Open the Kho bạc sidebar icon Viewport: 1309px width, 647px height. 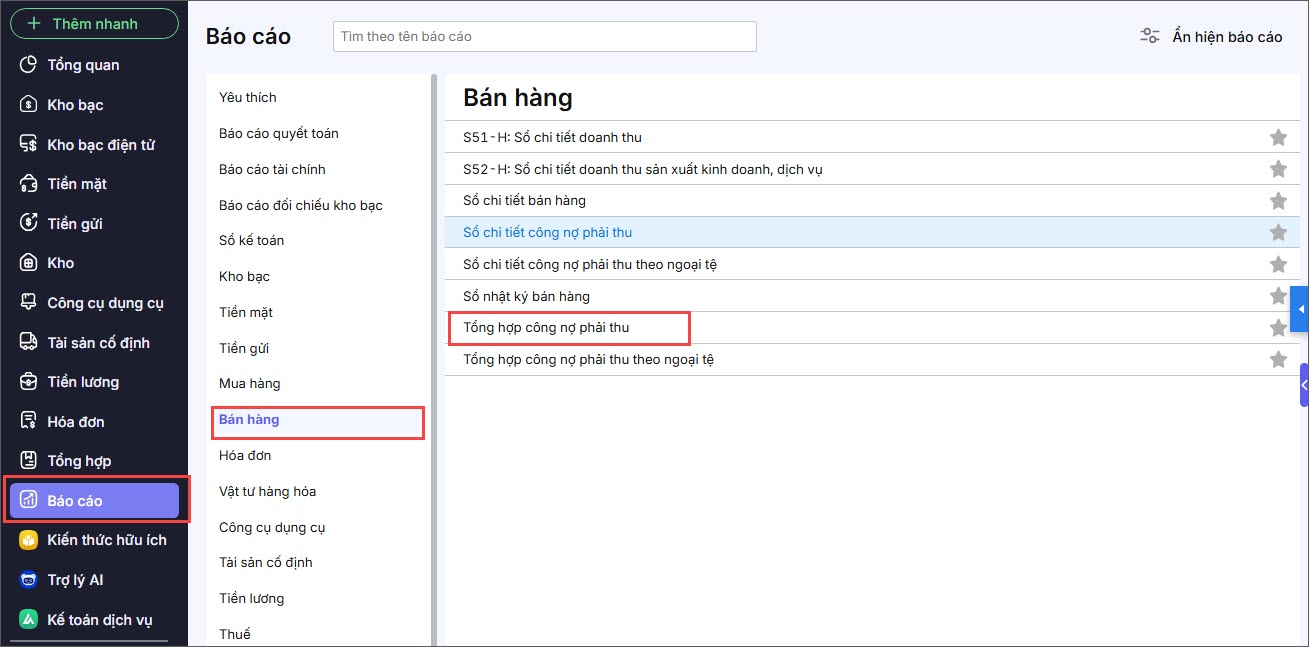coord(29,105)
